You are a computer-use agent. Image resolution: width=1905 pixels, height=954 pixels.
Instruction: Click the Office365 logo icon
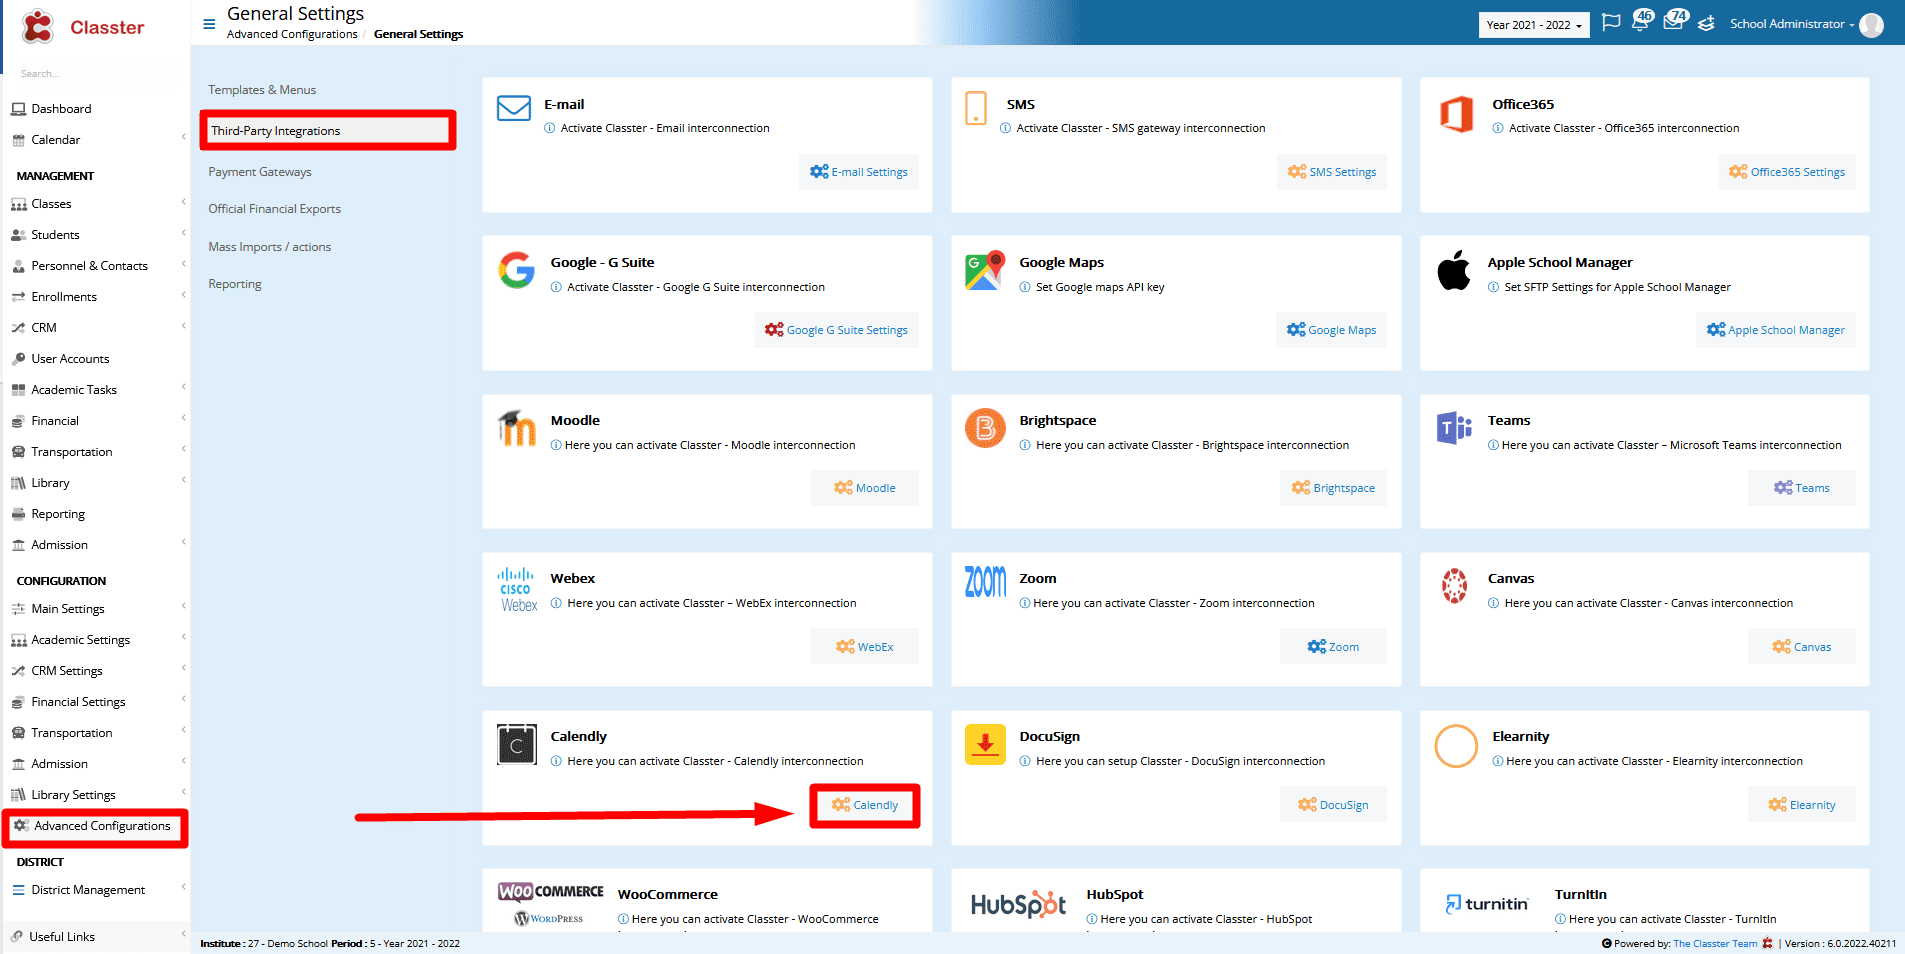[x=1456, y=114]
